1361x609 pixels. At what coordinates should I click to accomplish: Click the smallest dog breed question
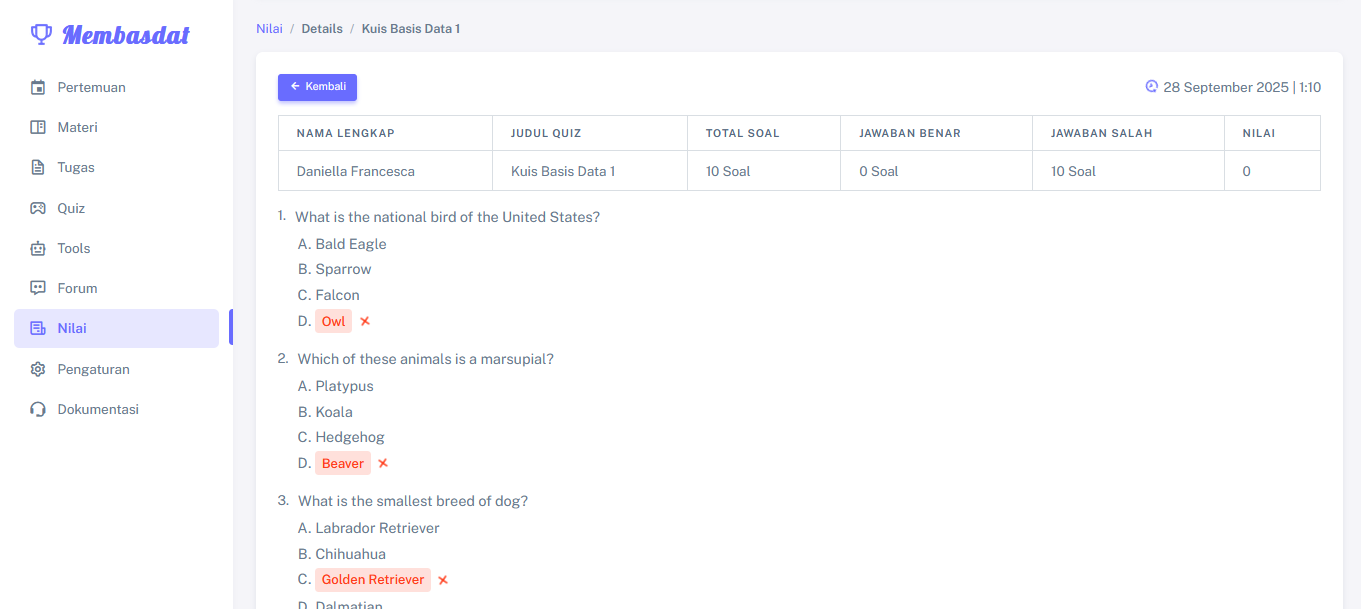pos(413,501)
